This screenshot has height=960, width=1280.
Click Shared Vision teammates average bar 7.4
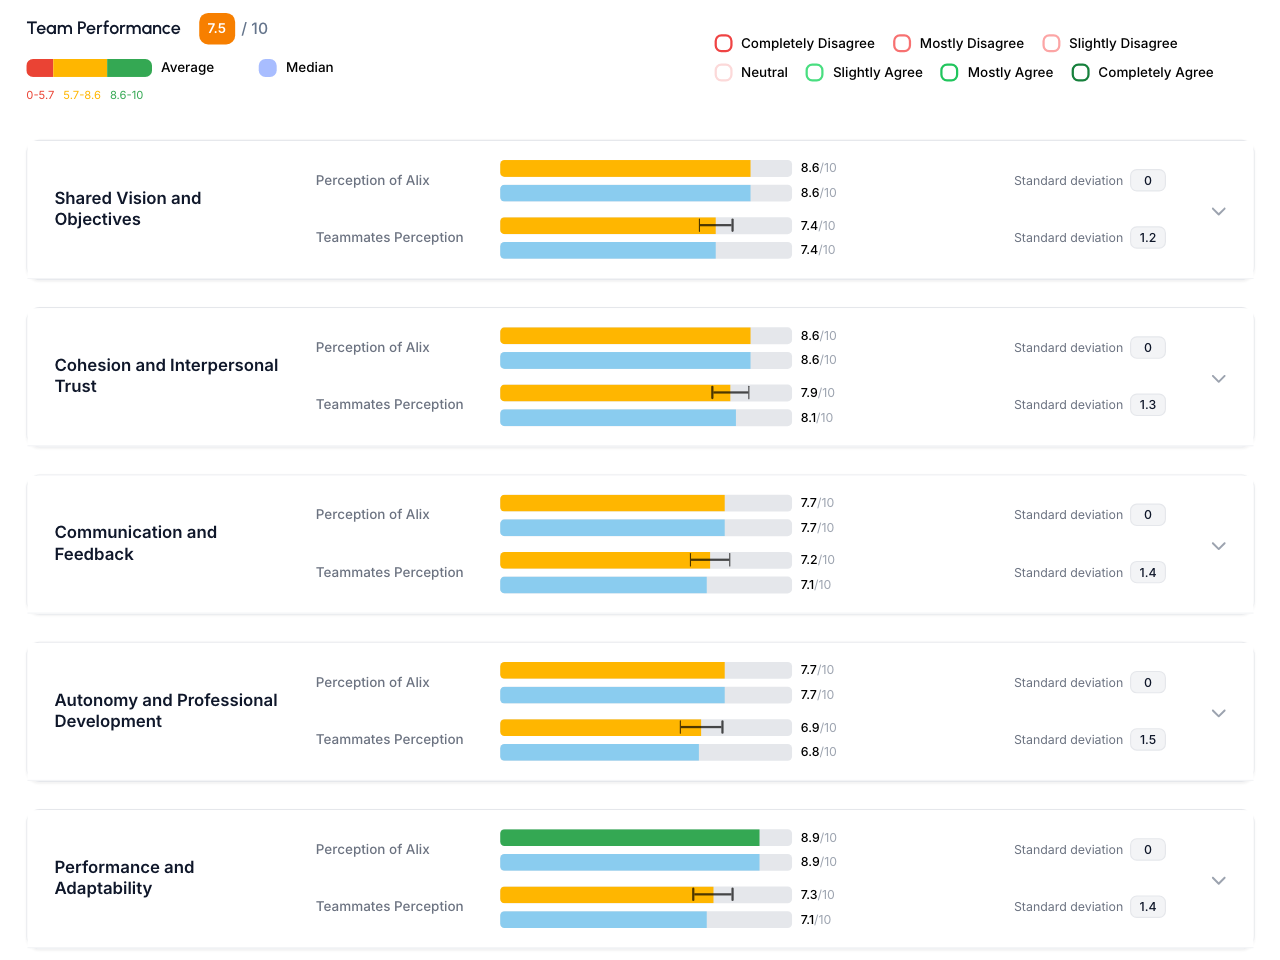click(x=646, y=226)
